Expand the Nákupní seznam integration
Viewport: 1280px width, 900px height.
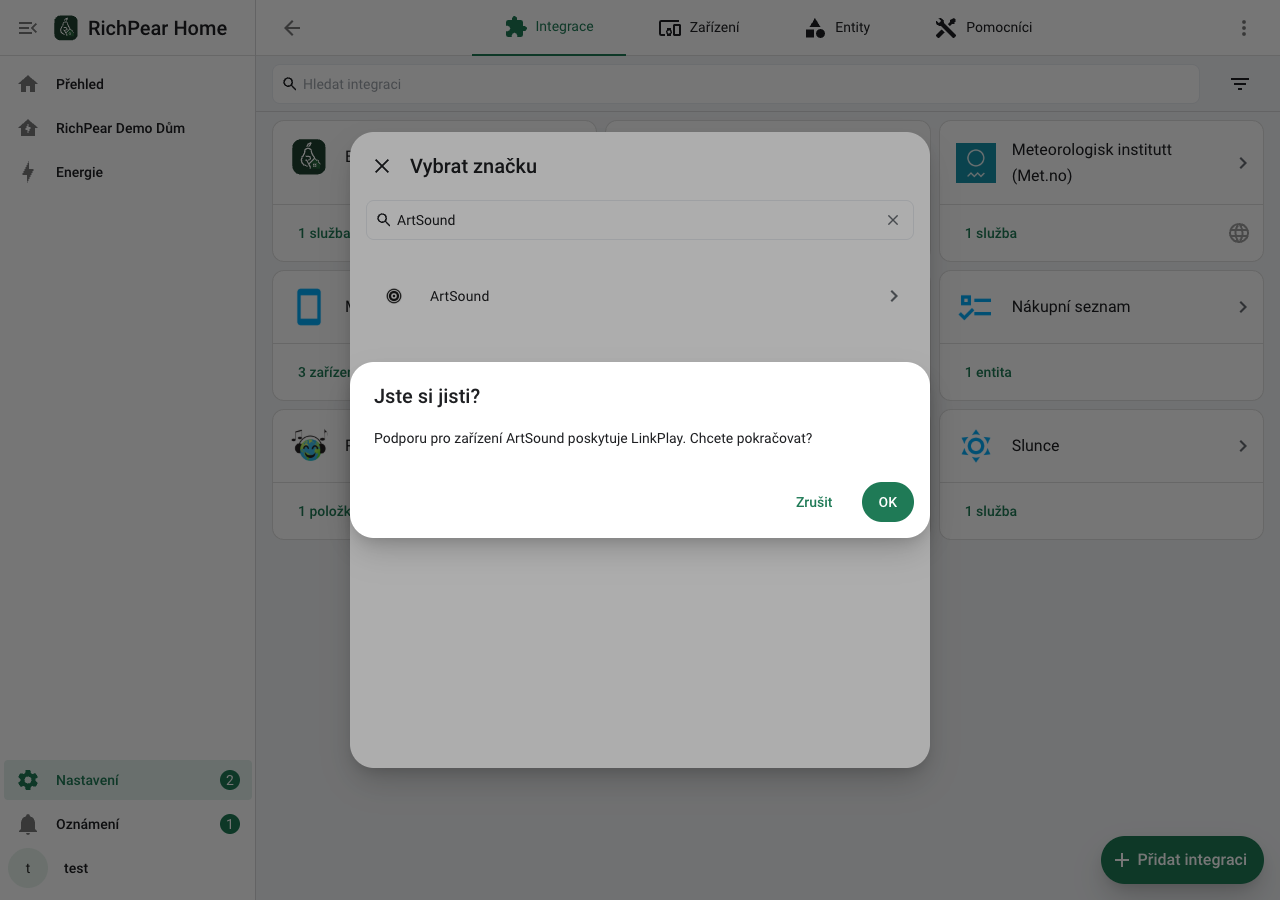click(x=1243, y=307)
